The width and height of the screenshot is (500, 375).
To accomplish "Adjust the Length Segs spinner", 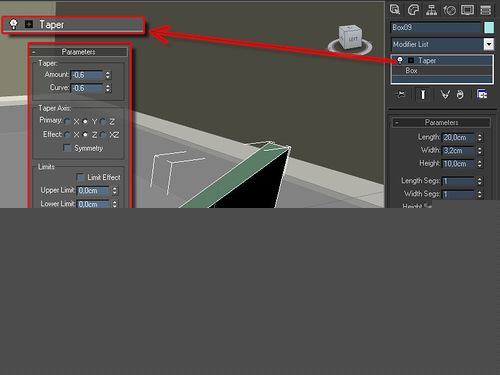I will (x=480, y=181).
